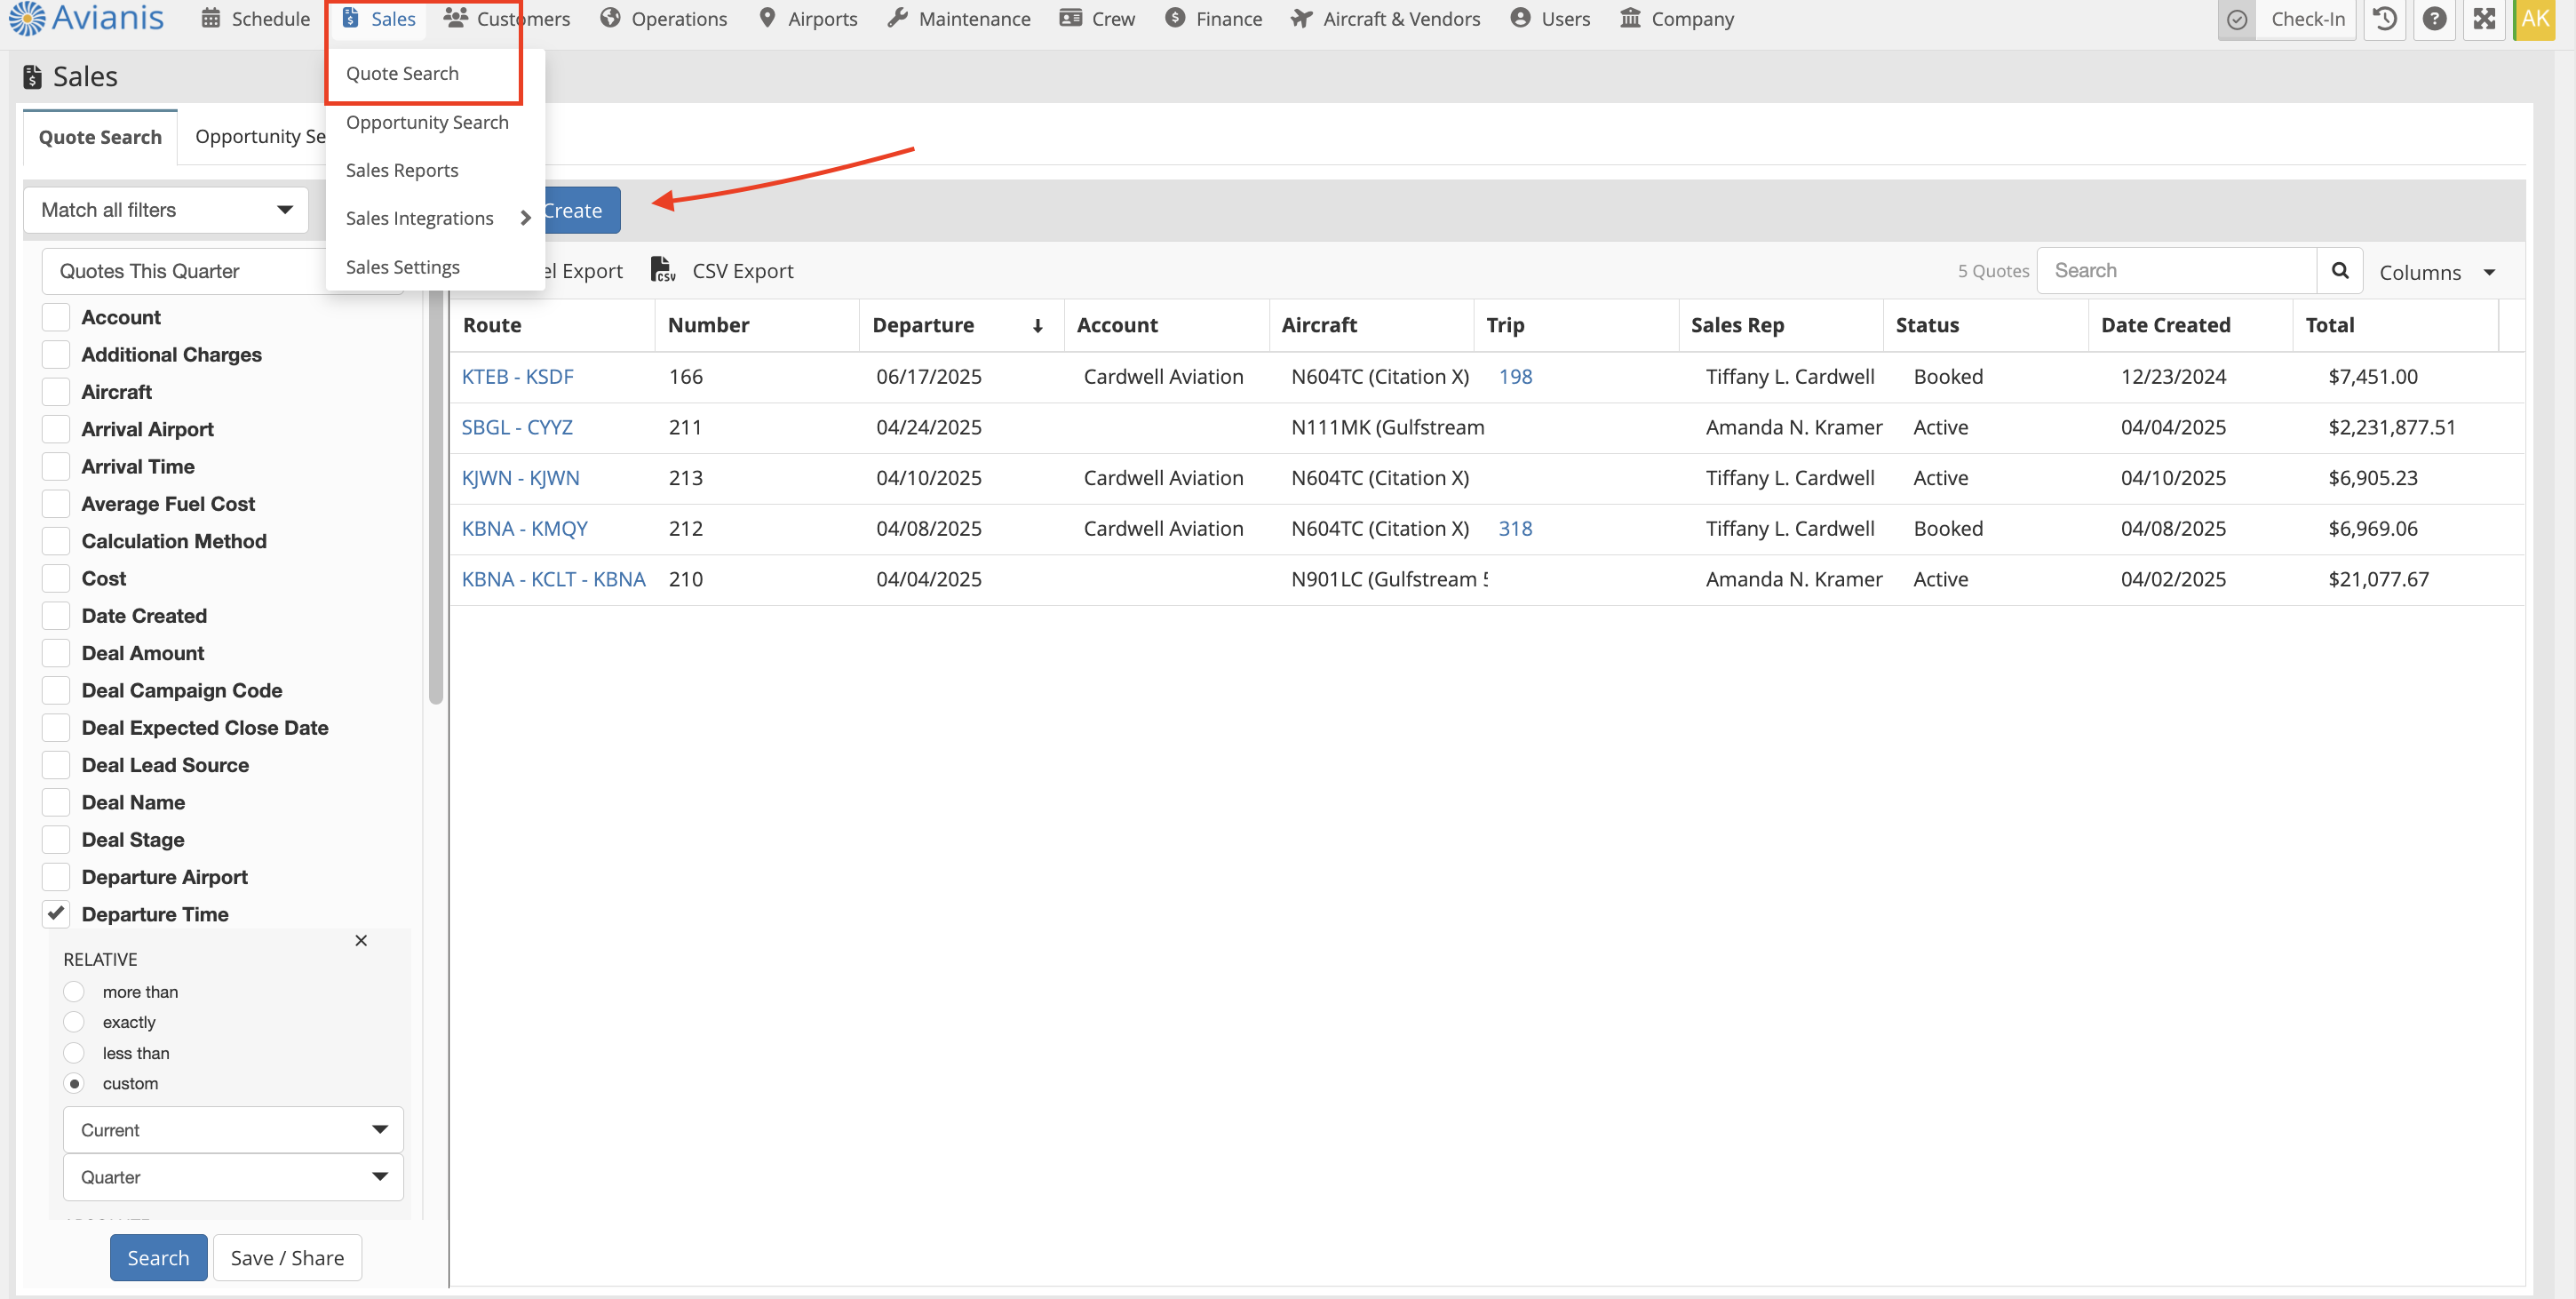2576x1299 pixels.
Task: Sort by the Total column header
Action: [2395, 325]
